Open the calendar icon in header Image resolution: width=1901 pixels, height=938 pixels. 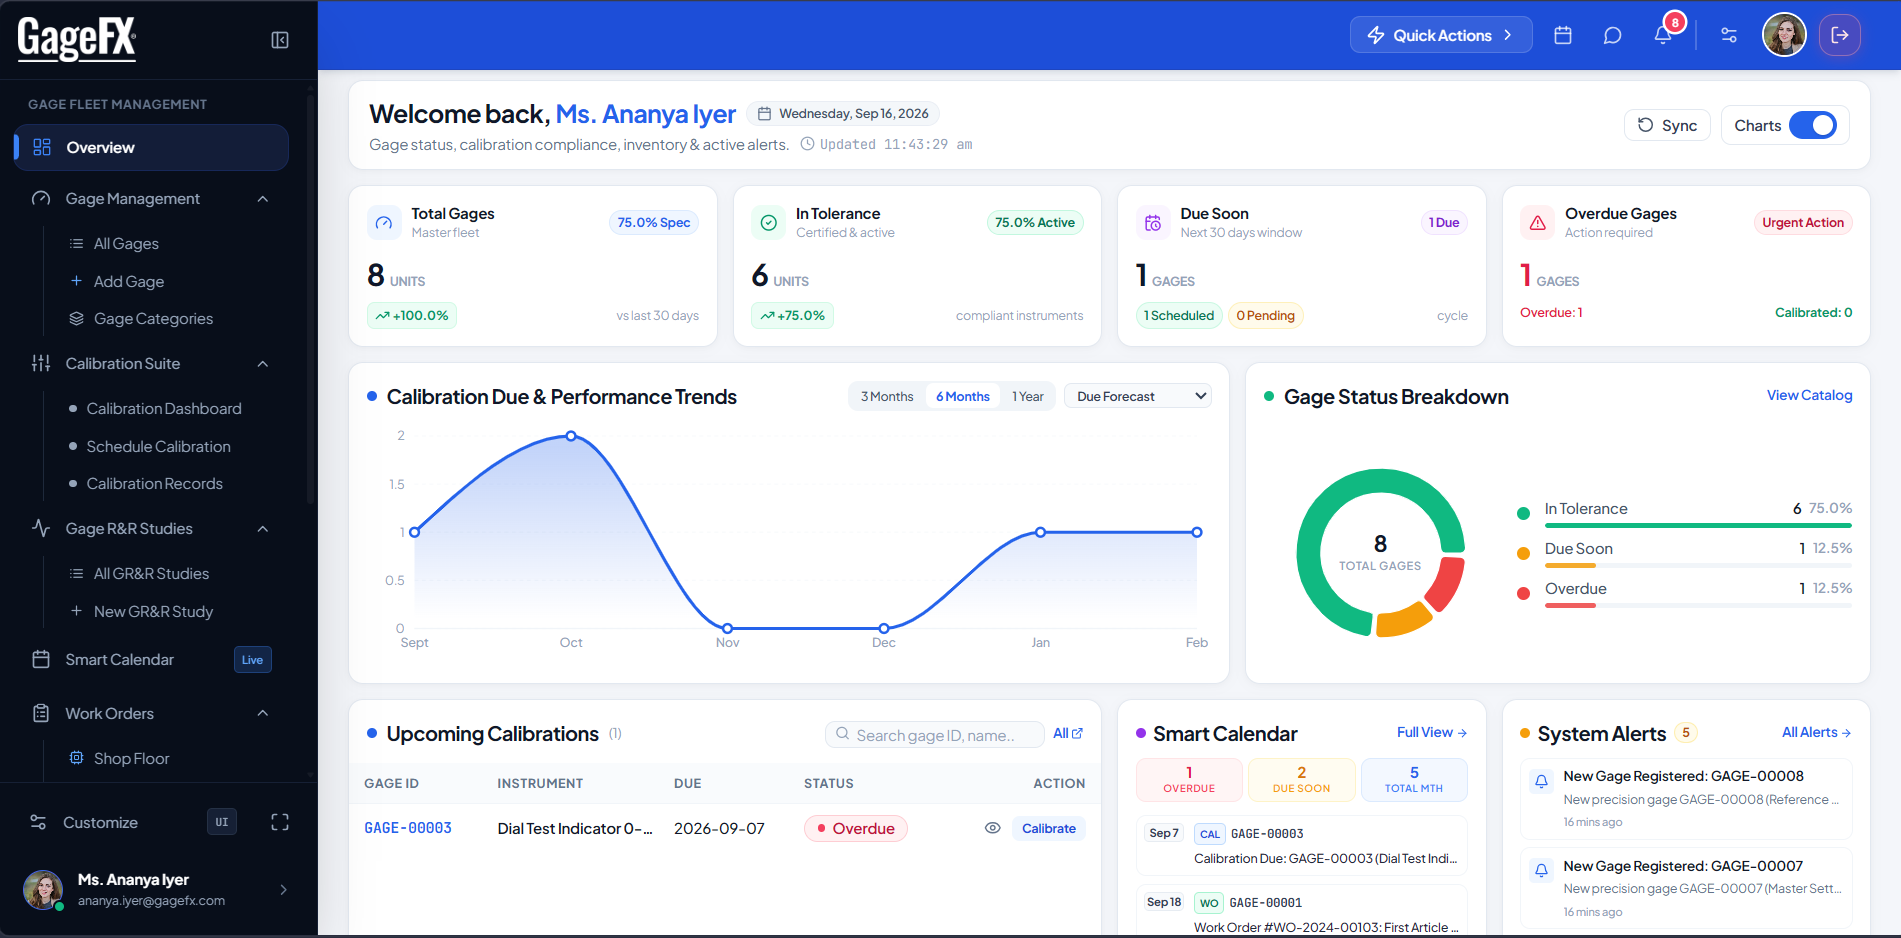pos(1563,35)
